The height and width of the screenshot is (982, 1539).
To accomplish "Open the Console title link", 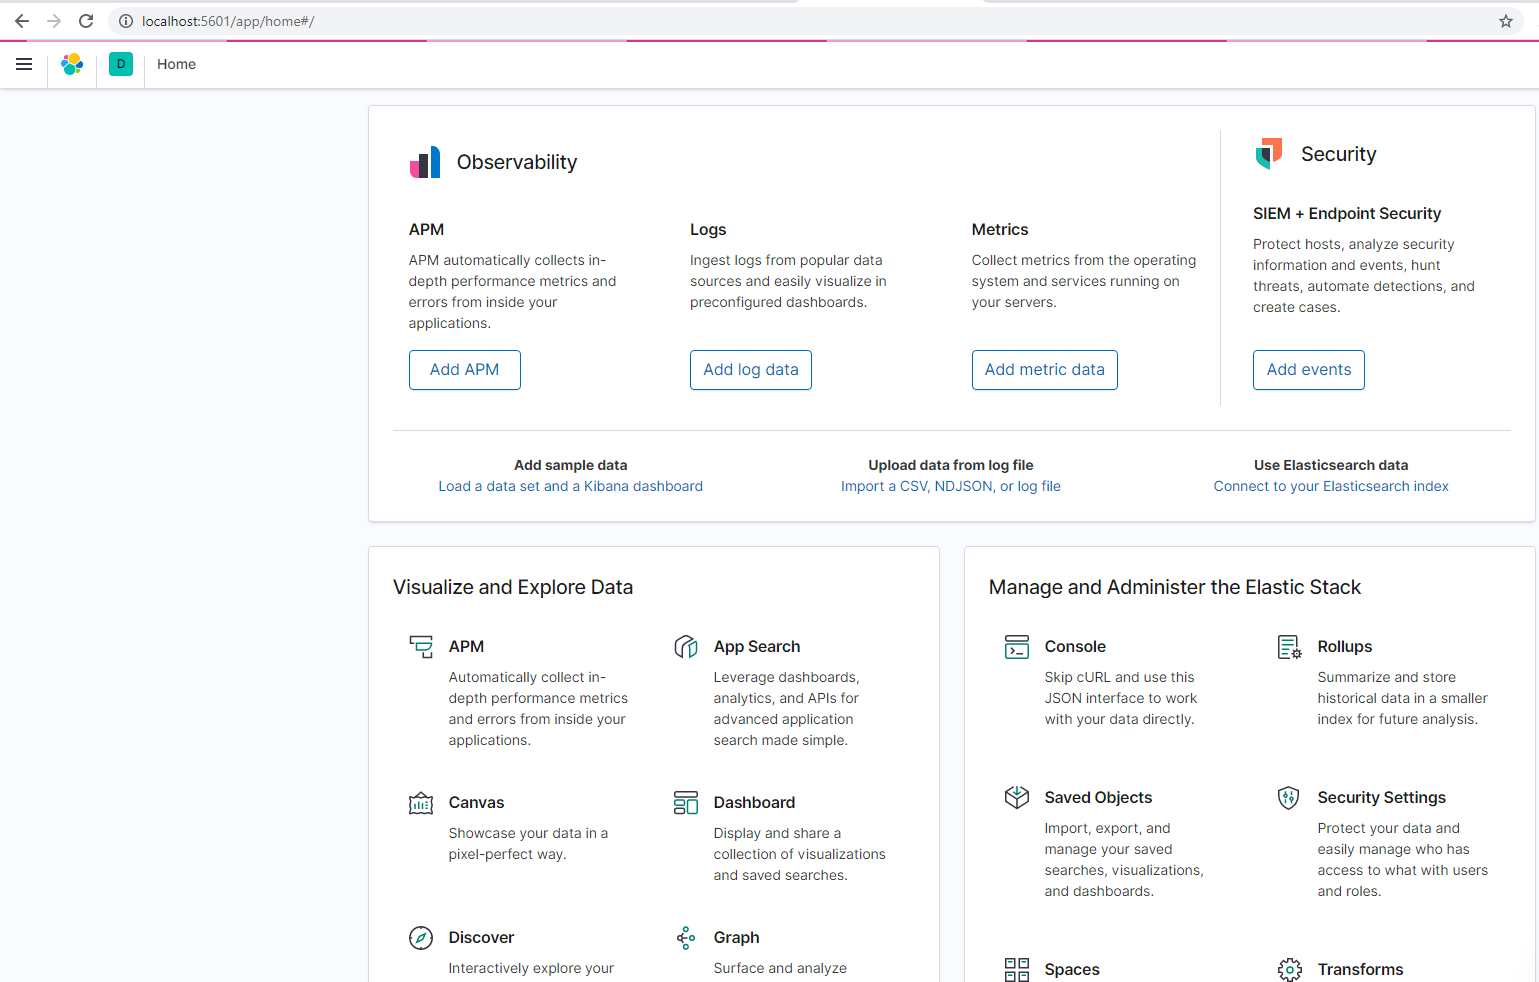I will [1075, 647].
